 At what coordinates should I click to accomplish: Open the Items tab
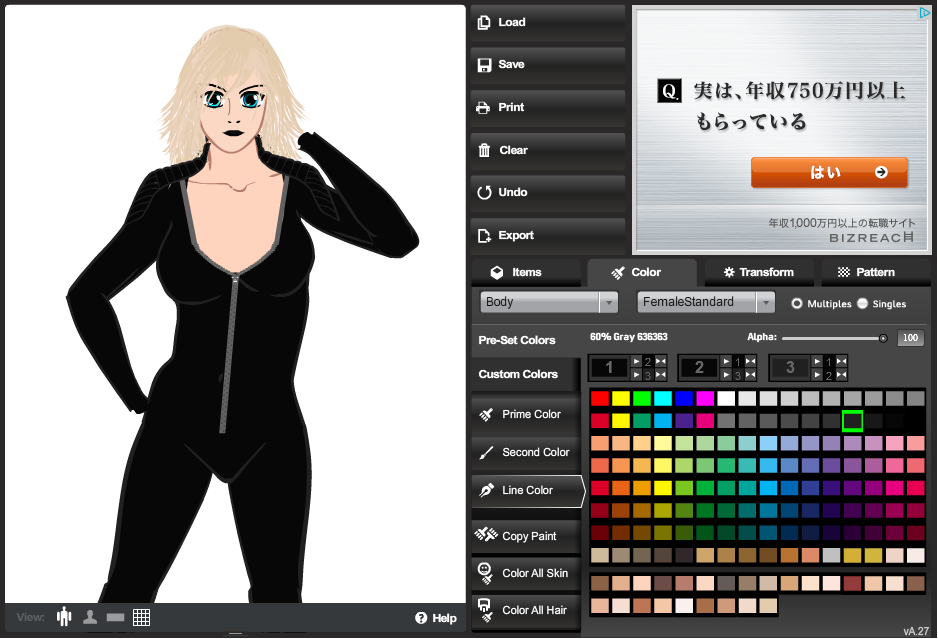(x=526, y=272)
